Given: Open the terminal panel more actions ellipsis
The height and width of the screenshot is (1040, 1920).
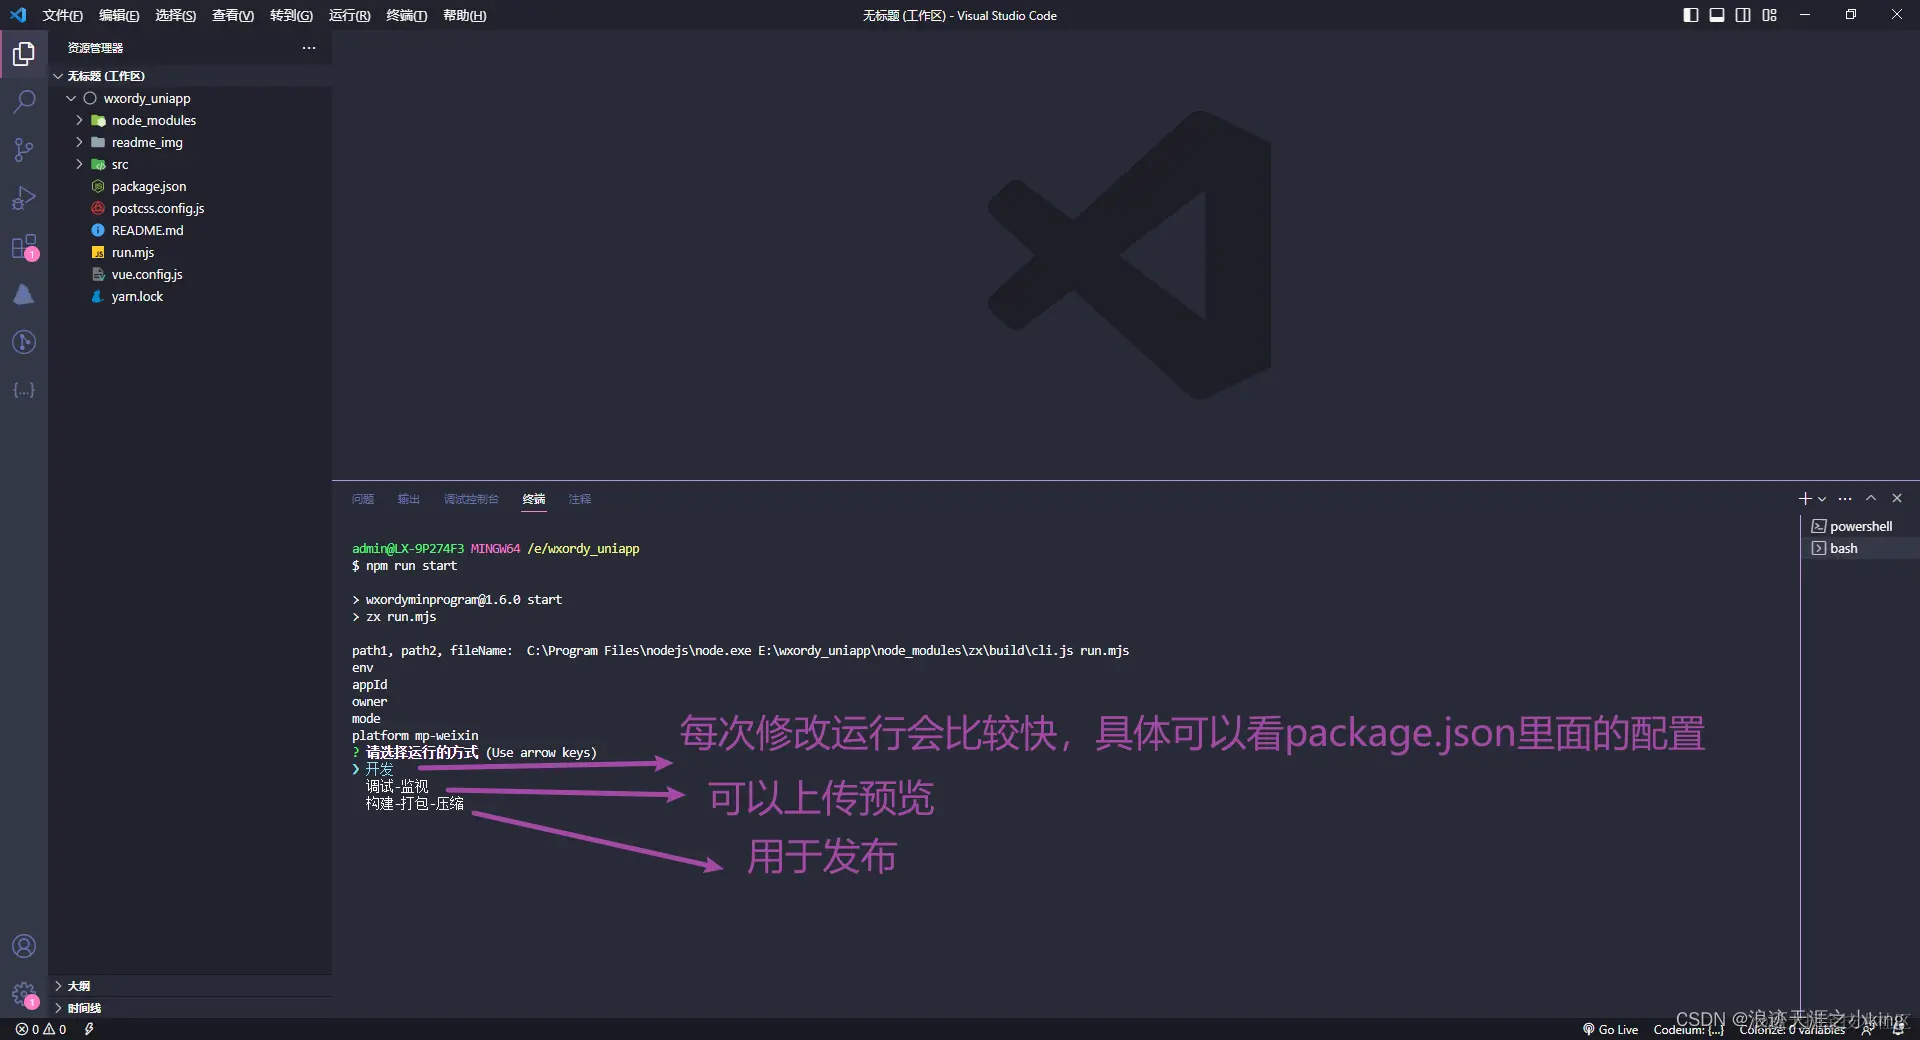Looking at the screenshot, I should click(x=1845, y=498).
